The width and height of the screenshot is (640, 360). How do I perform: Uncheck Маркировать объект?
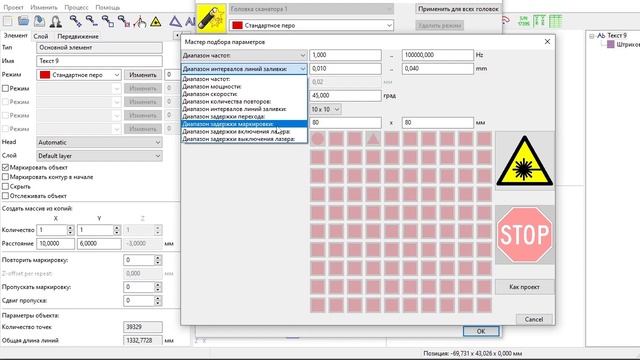pyautogui.click(x=5, y=167)
